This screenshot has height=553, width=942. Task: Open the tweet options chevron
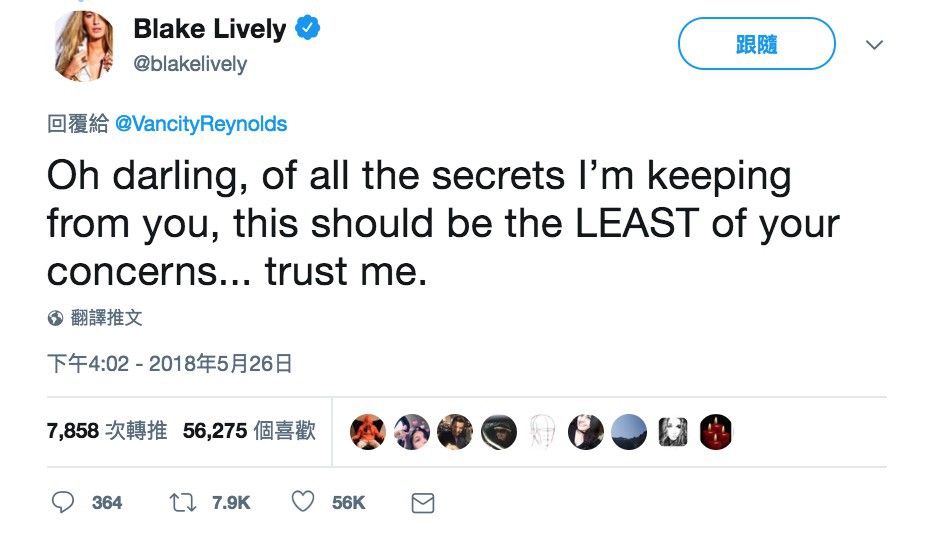(x=874, y=45)
